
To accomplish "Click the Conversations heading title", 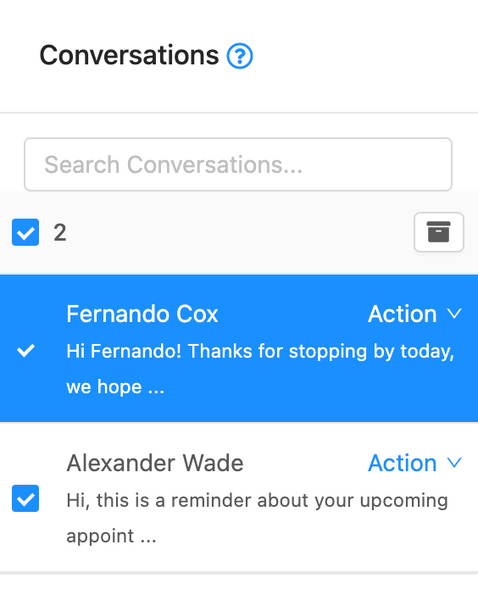I will click(x=129, y=55).
